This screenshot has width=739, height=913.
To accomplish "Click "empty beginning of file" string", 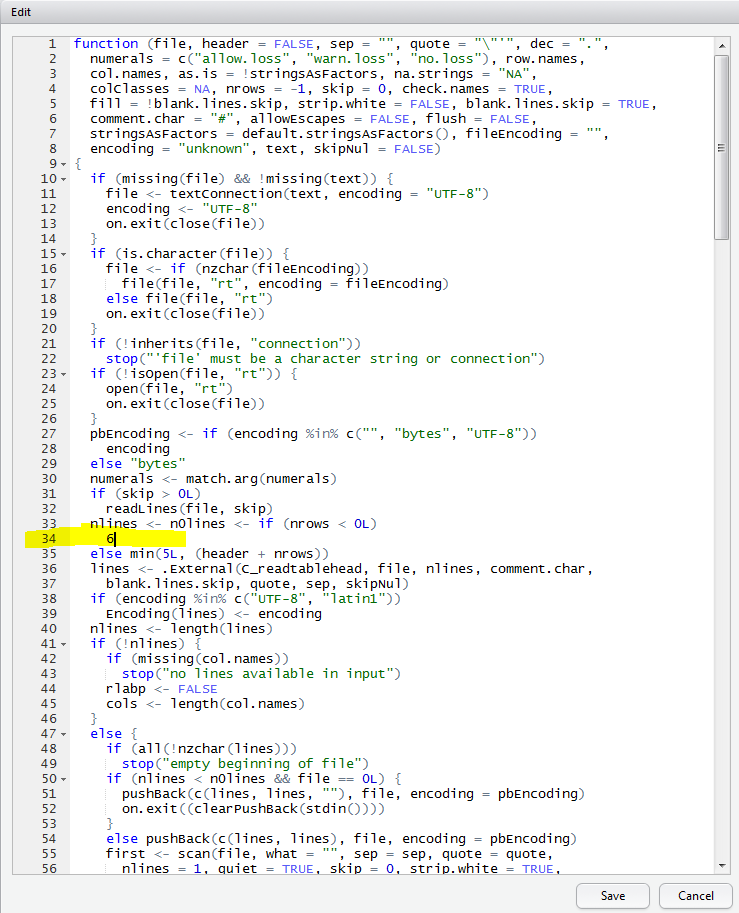I will click(x=261, y=765).
